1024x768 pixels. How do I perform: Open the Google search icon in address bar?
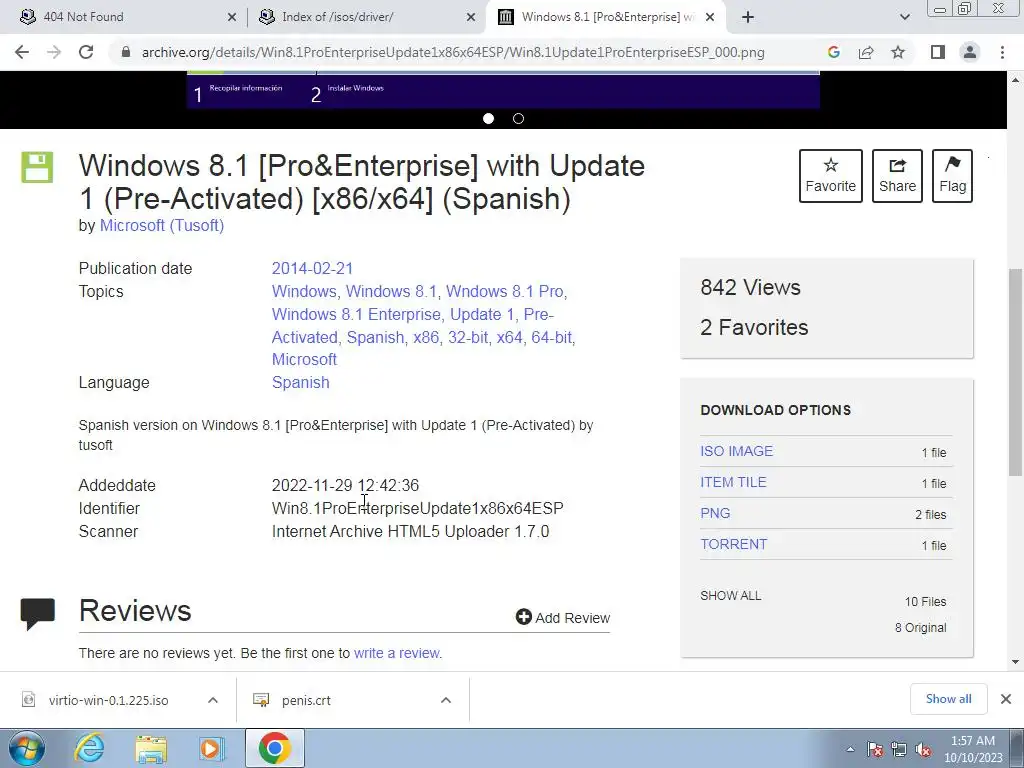click(833, 52)
